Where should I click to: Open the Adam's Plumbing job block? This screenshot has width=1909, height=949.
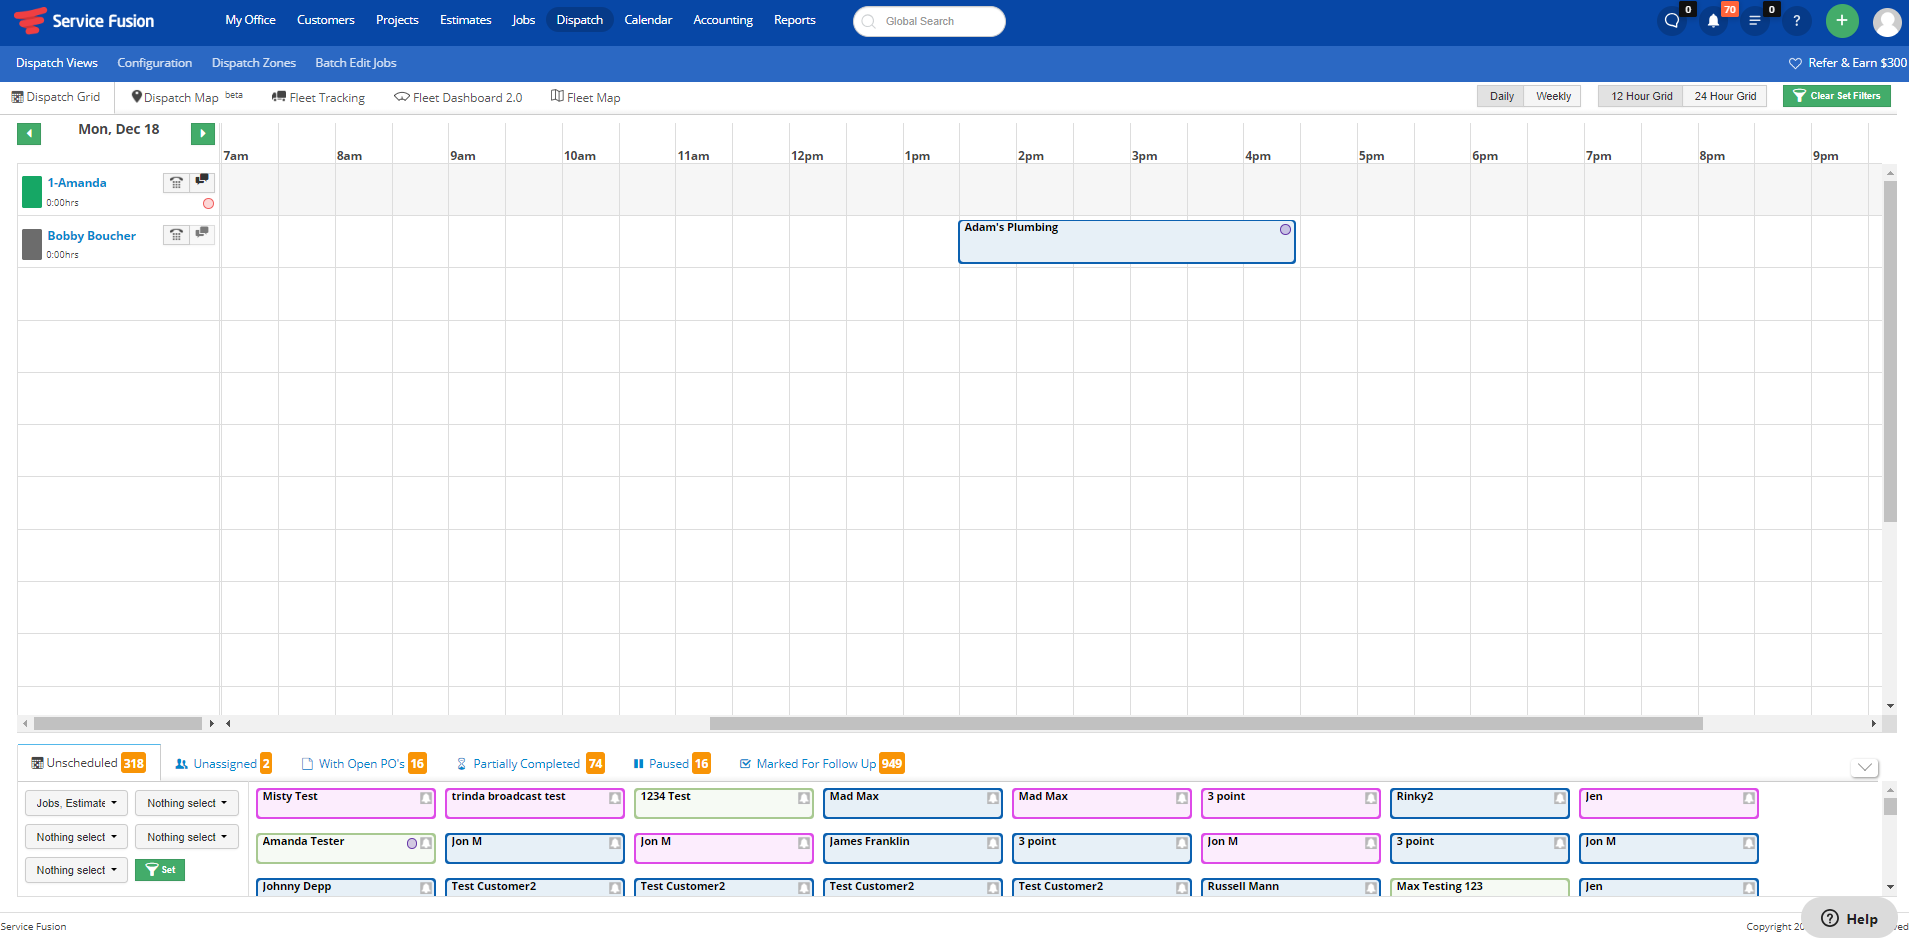(1127, 242)
